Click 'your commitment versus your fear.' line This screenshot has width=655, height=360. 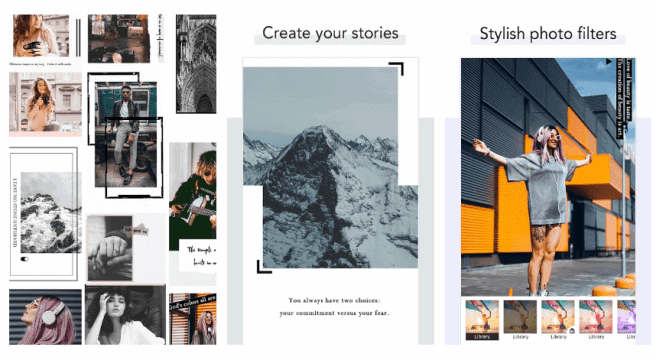(x=334, y=313)
